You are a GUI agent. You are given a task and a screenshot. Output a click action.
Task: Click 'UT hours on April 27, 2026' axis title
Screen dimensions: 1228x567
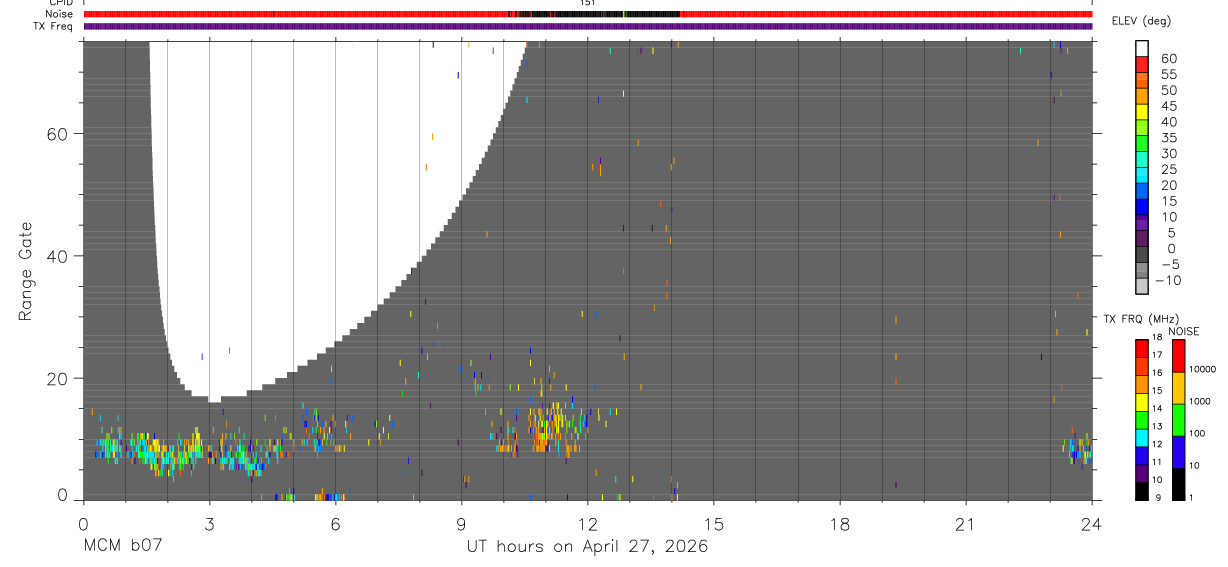pos(587,547)
